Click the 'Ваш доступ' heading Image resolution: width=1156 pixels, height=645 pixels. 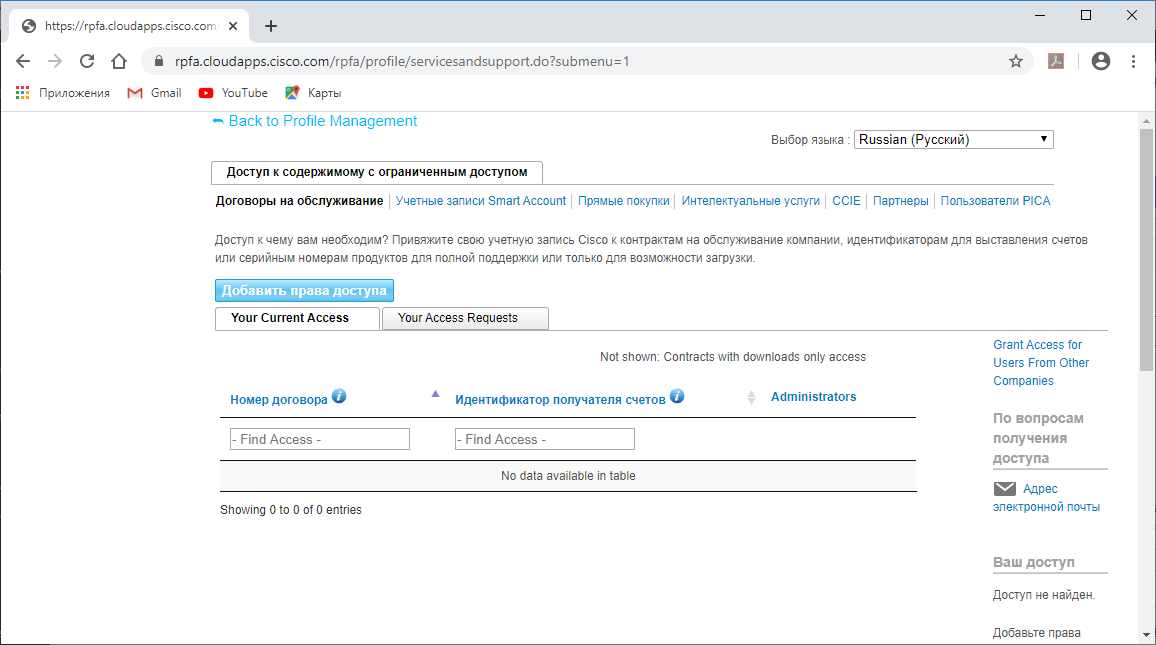[1034, 562]
